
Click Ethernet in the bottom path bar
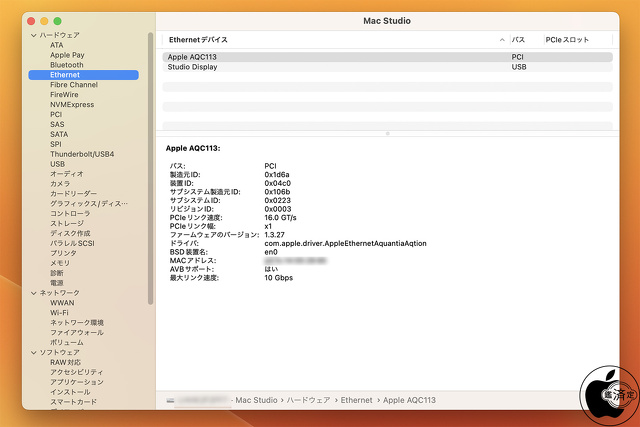tap(356, 400)
